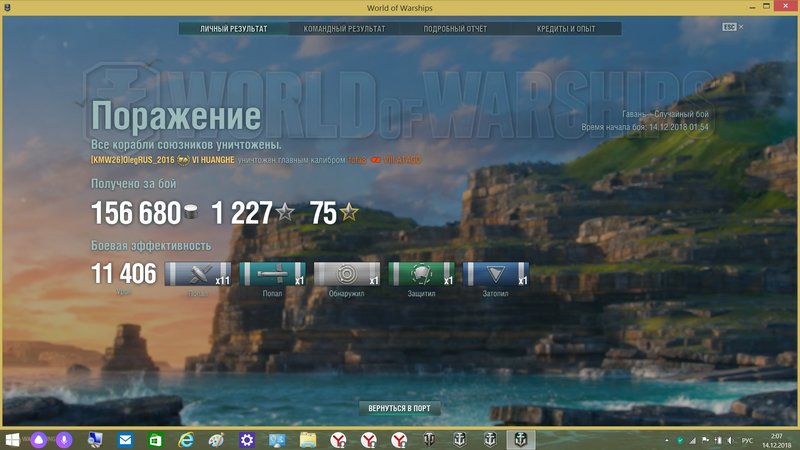Click the volume speaker tray icon

coord(731,440)
